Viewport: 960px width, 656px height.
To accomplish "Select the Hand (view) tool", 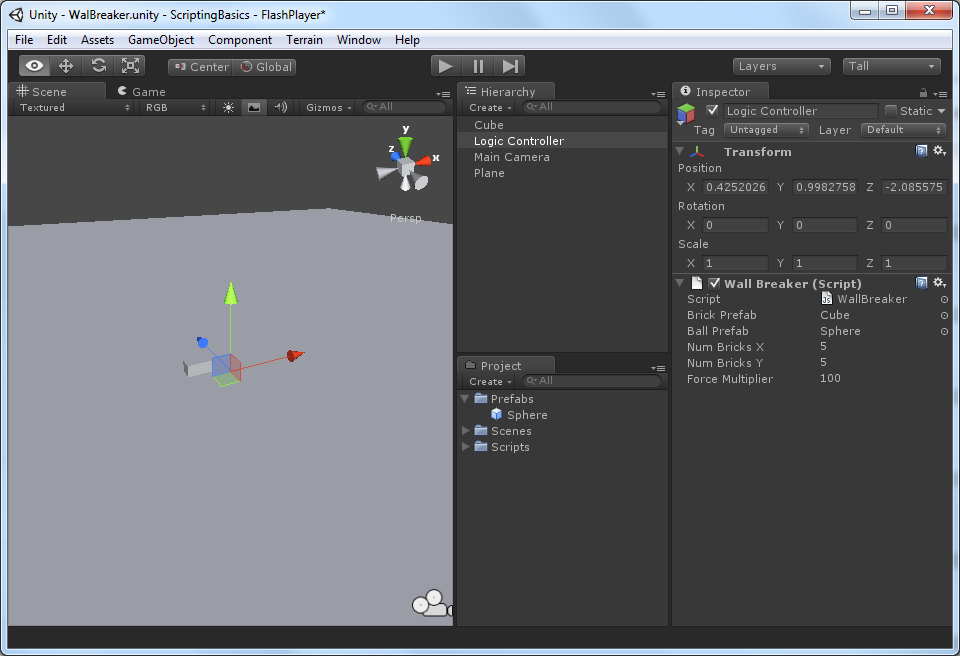I will (34, 66).
